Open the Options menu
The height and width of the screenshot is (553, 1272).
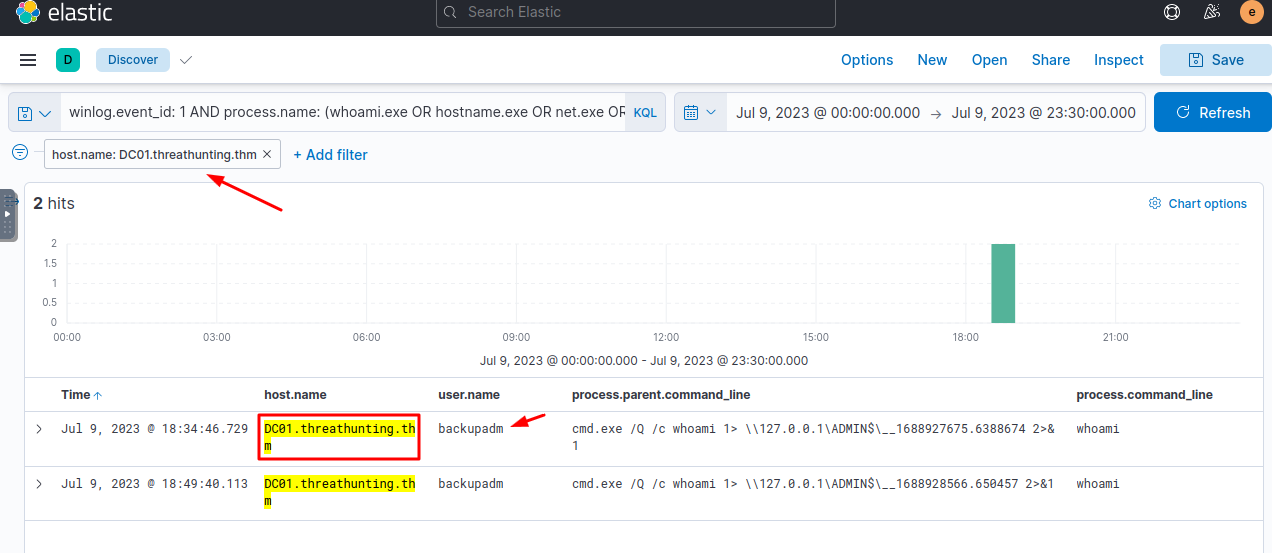point(866,60)
